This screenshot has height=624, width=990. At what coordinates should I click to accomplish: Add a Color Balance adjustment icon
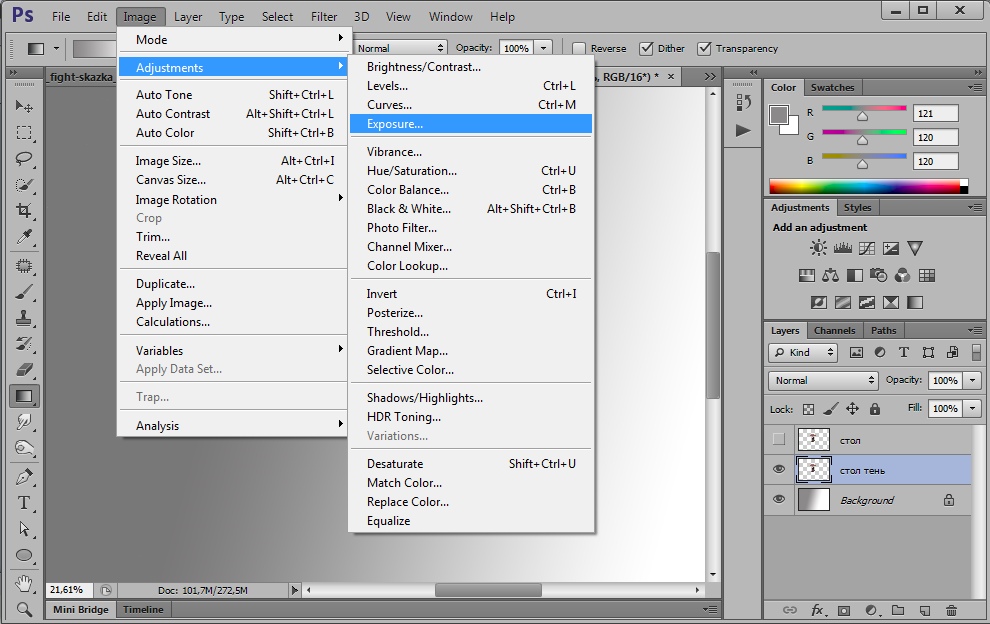pyautogui.click(x=830, y=275)
